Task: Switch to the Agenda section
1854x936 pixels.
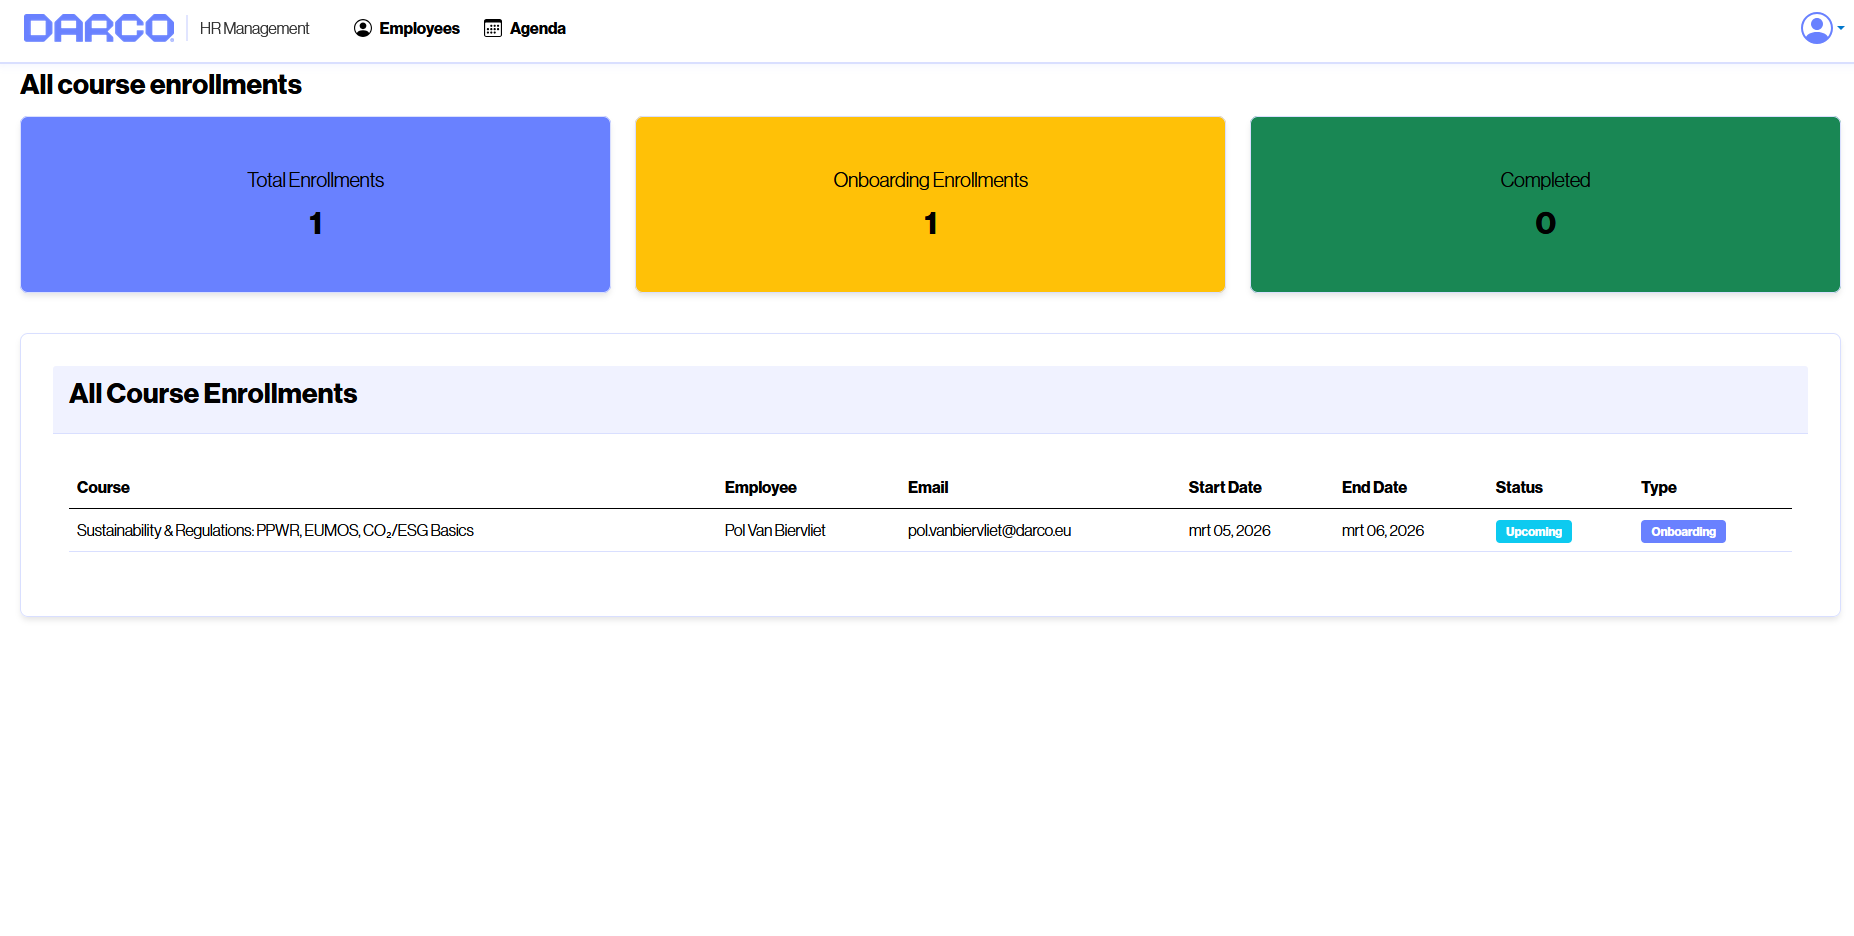Action: pos(536,28)
